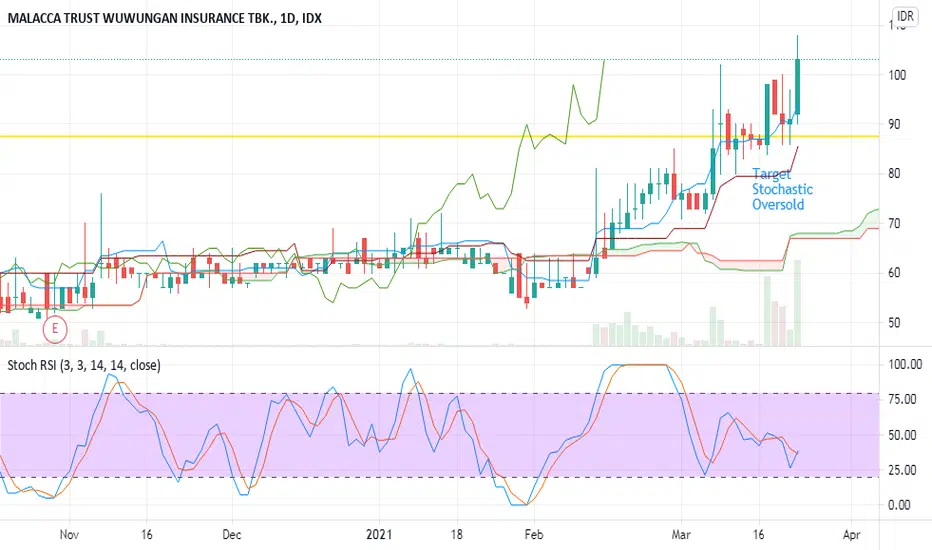
Task: Click the Stoch RSI indicator label
Action: click(84, 365)
